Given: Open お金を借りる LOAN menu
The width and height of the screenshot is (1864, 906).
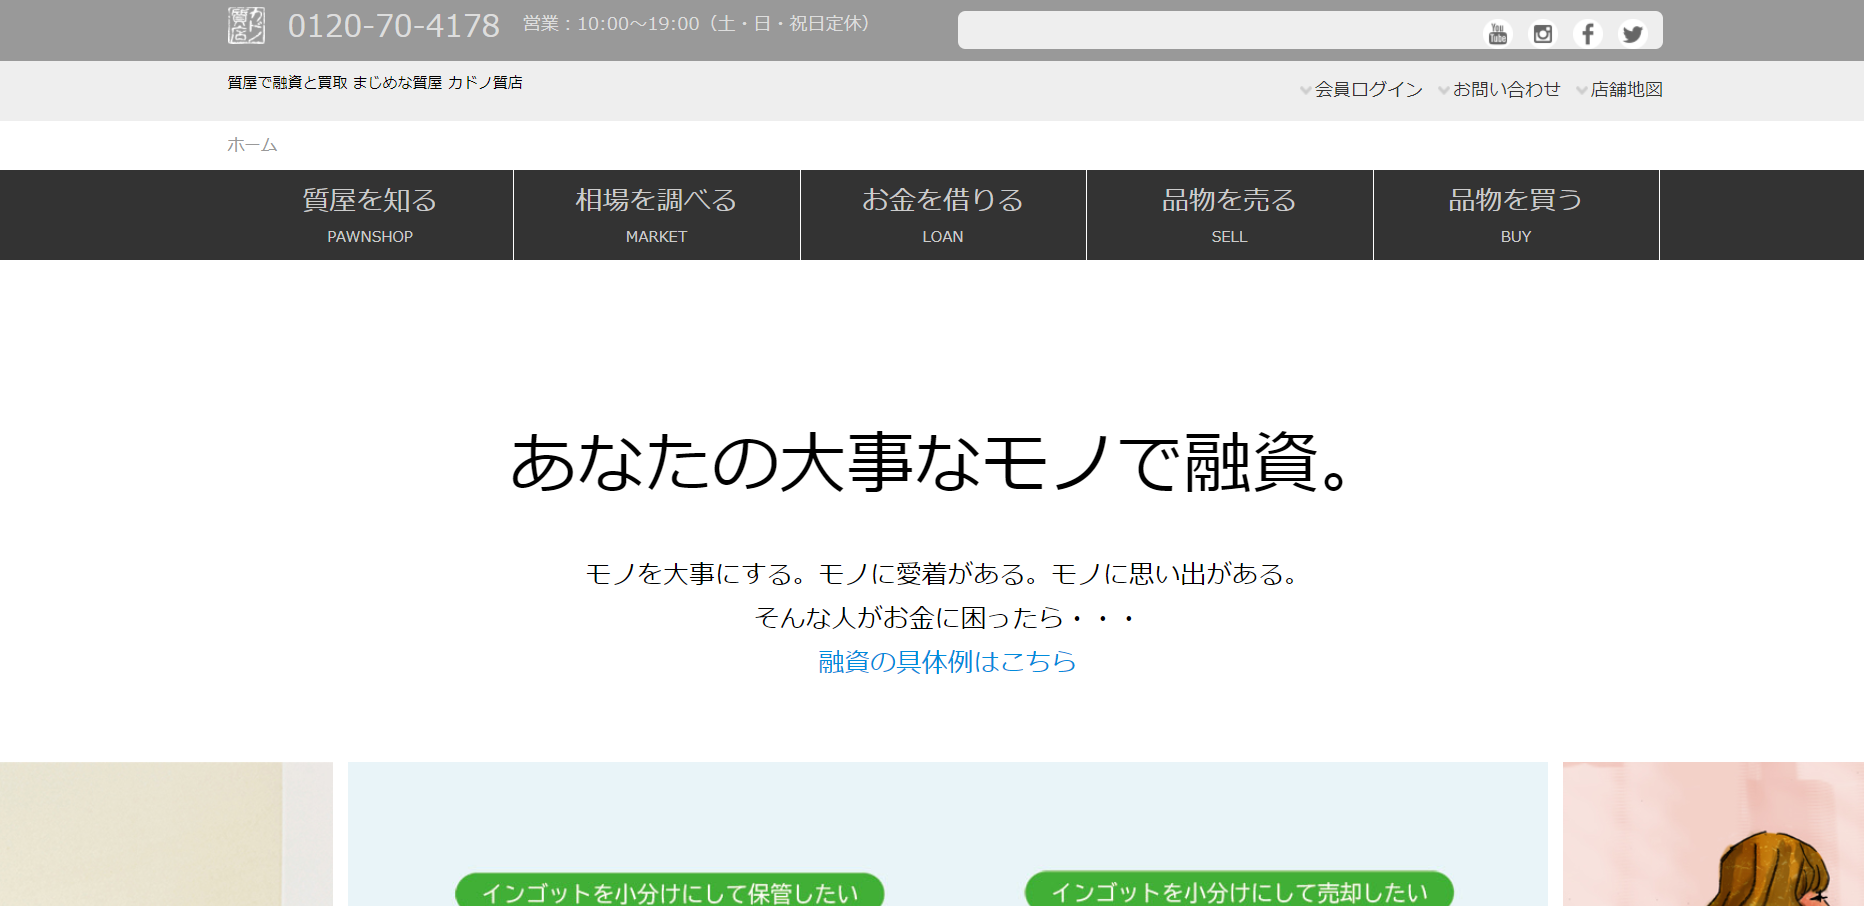Looking at the screenshot, I should click(x=943, y=215).
